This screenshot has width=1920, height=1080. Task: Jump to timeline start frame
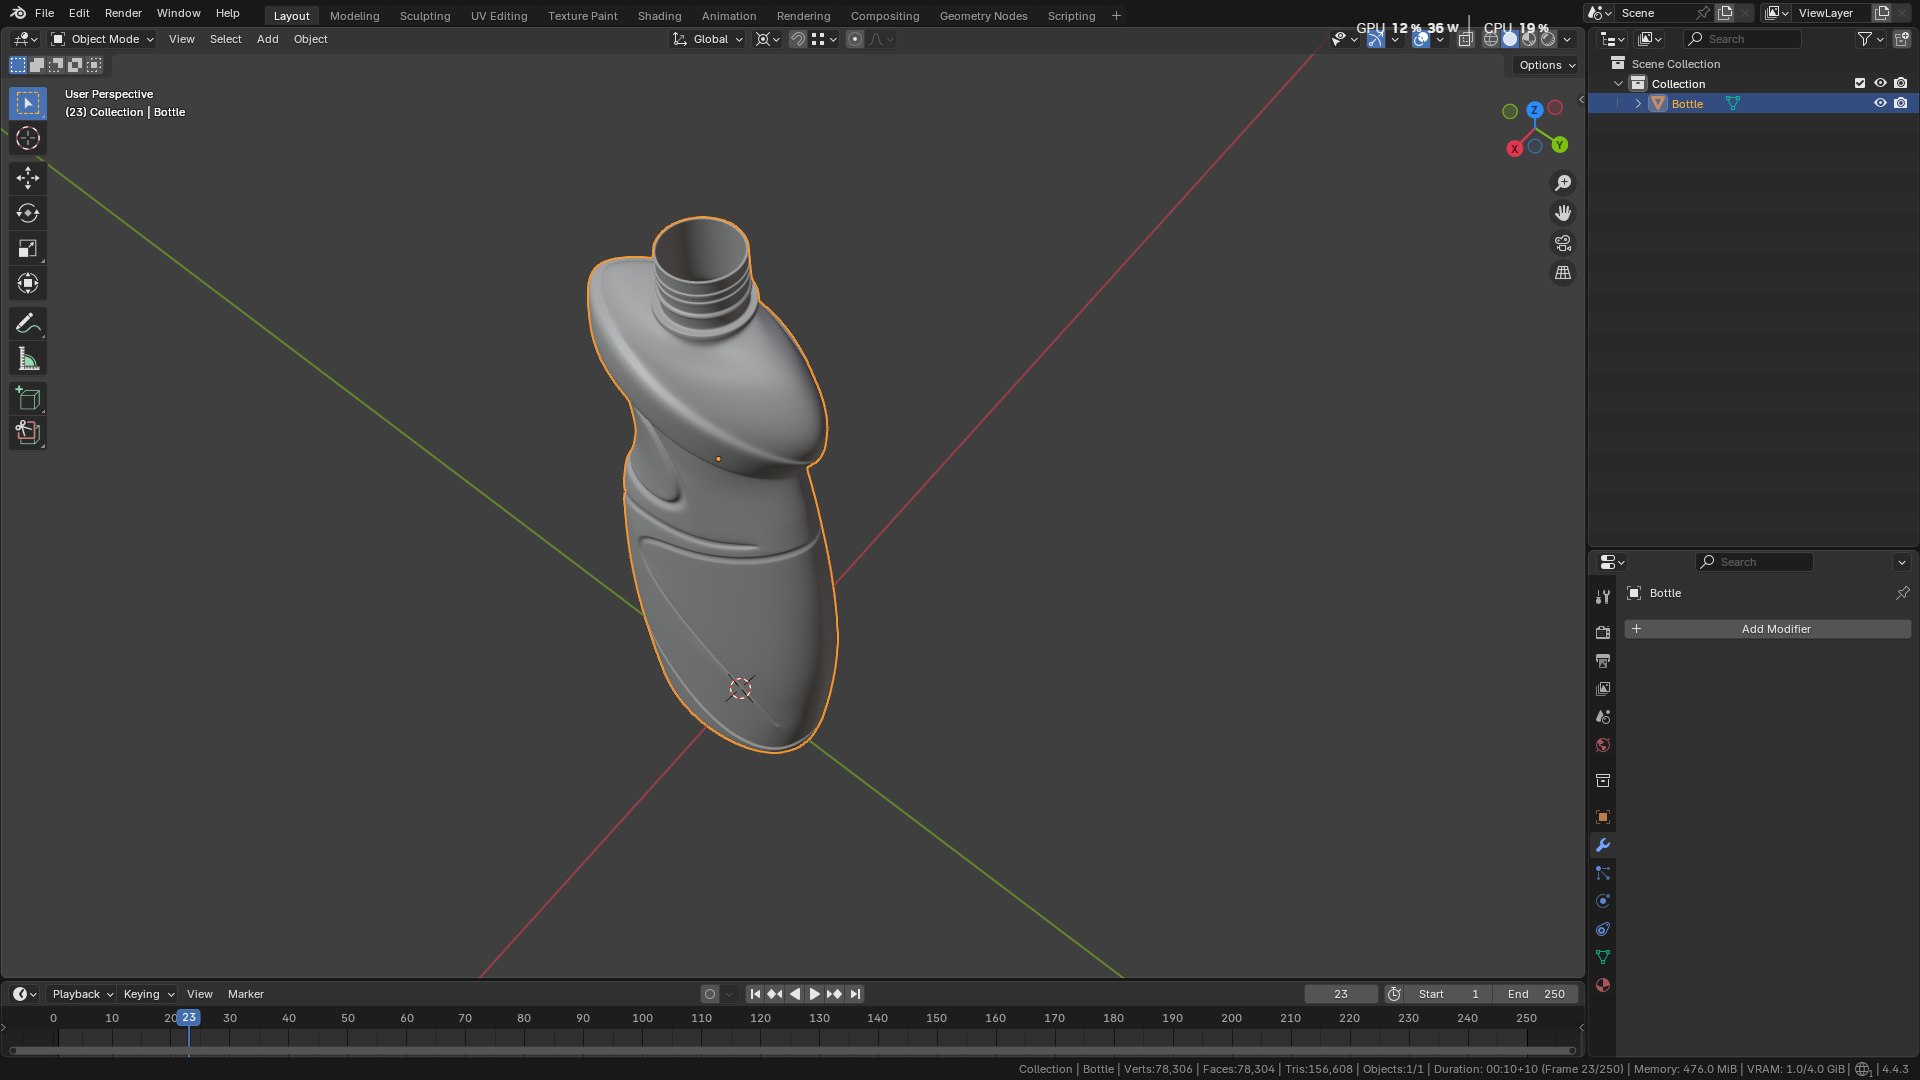point(755,994)
